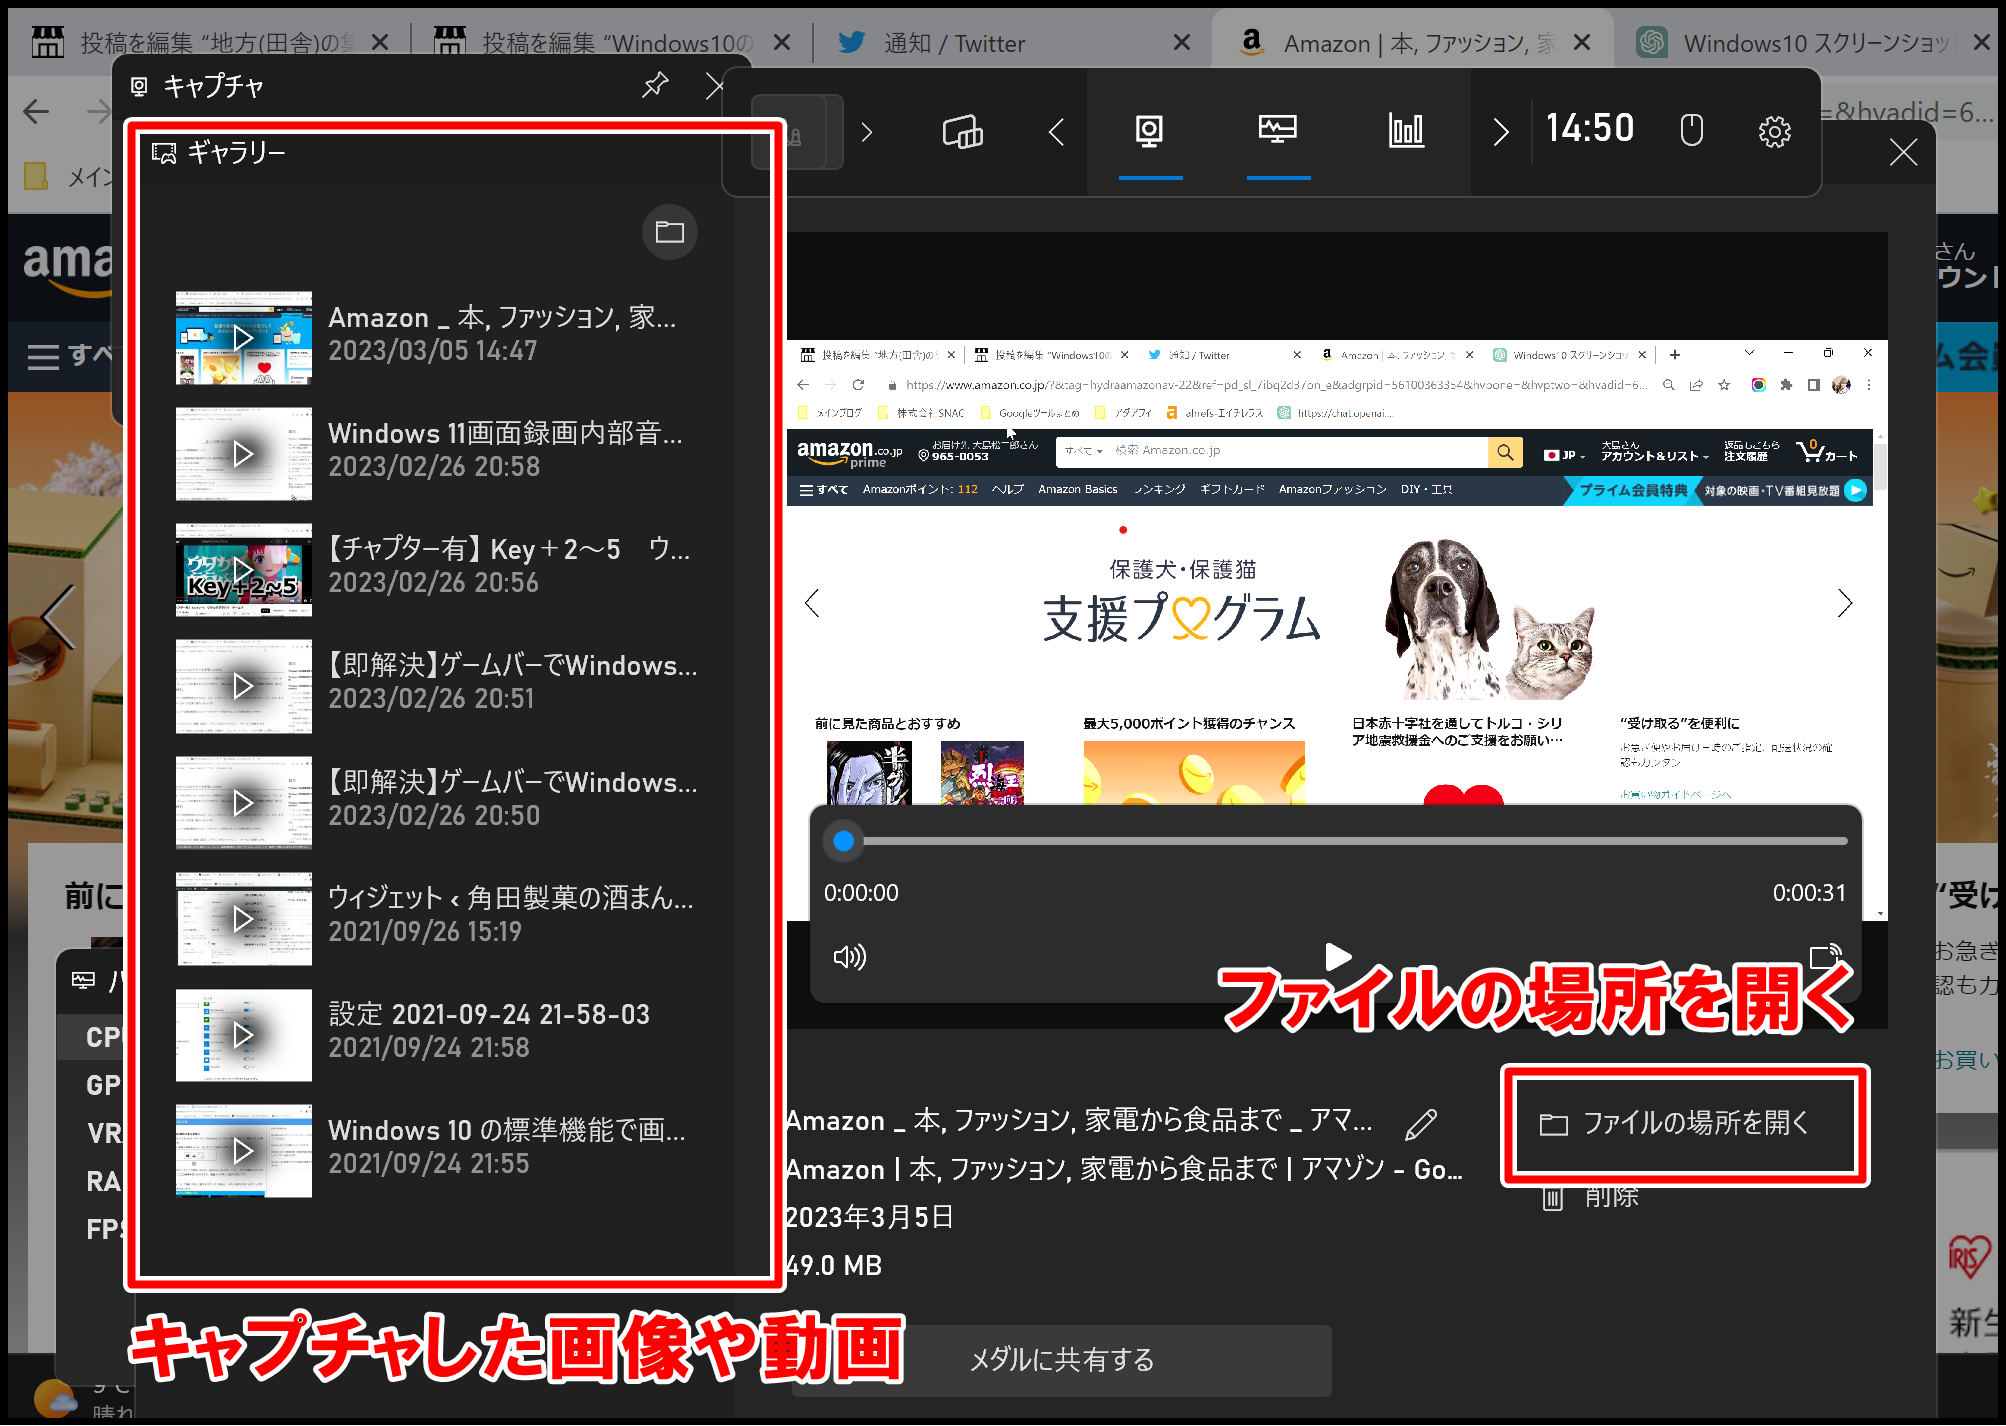Pin the gallery panel with pin icon
The image size is (2006, 1426).
(655, 86)
